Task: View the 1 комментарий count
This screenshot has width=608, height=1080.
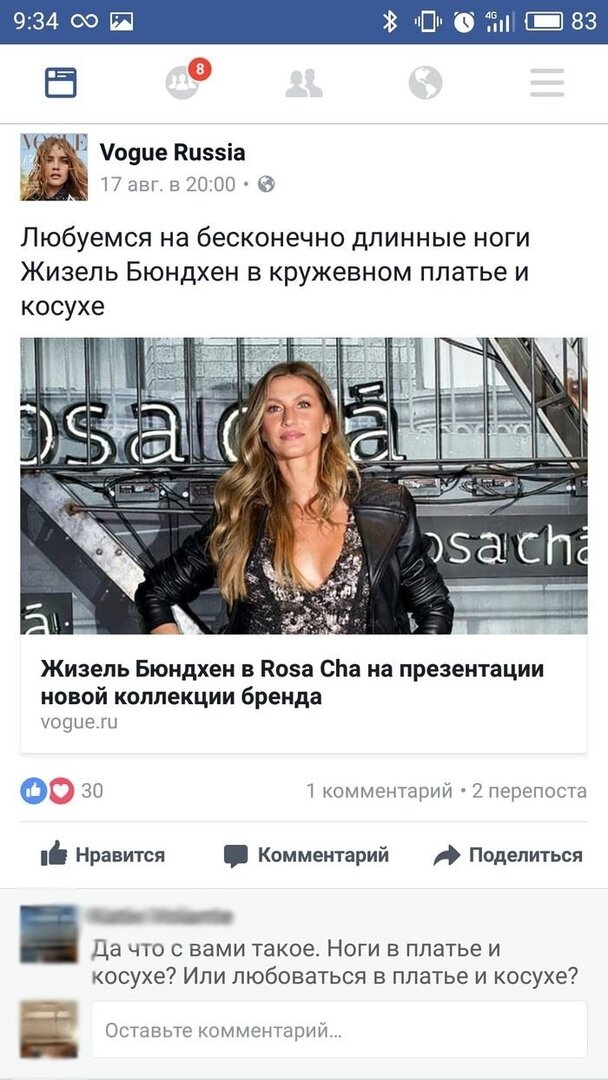Action: point(379,791)
